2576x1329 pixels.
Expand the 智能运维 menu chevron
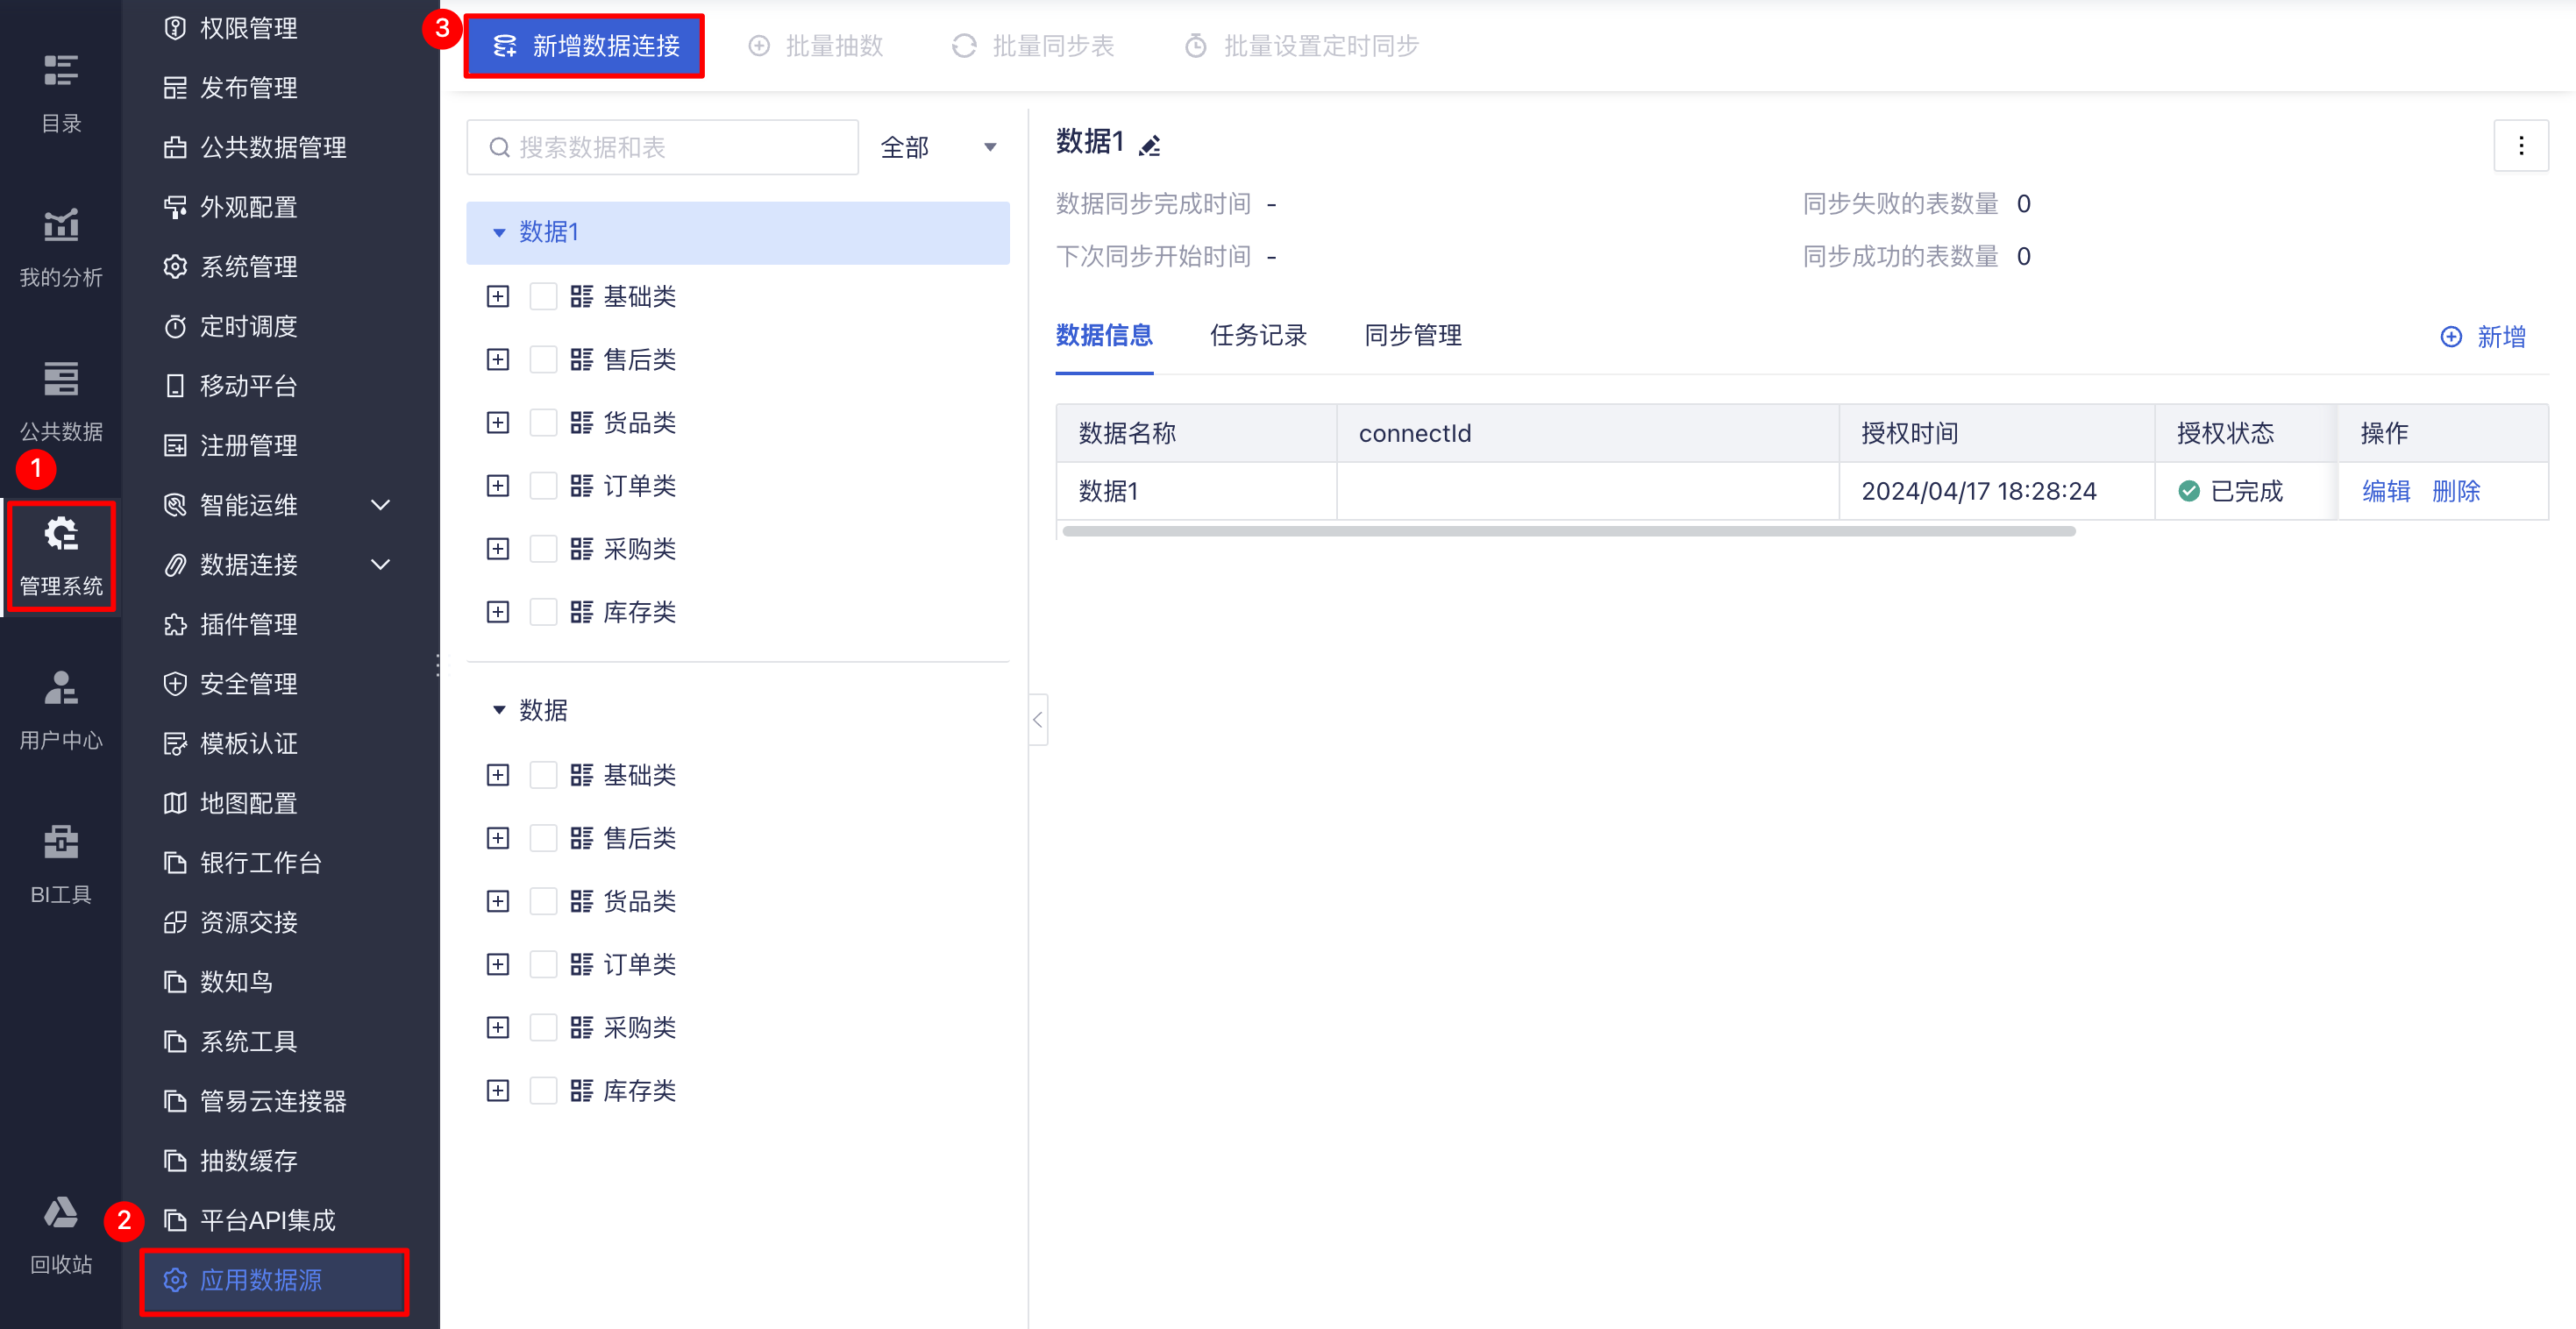coord(380,505)
